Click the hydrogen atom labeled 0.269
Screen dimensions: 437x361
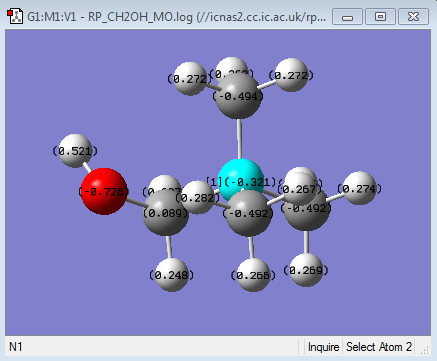(x=306, y=270)
